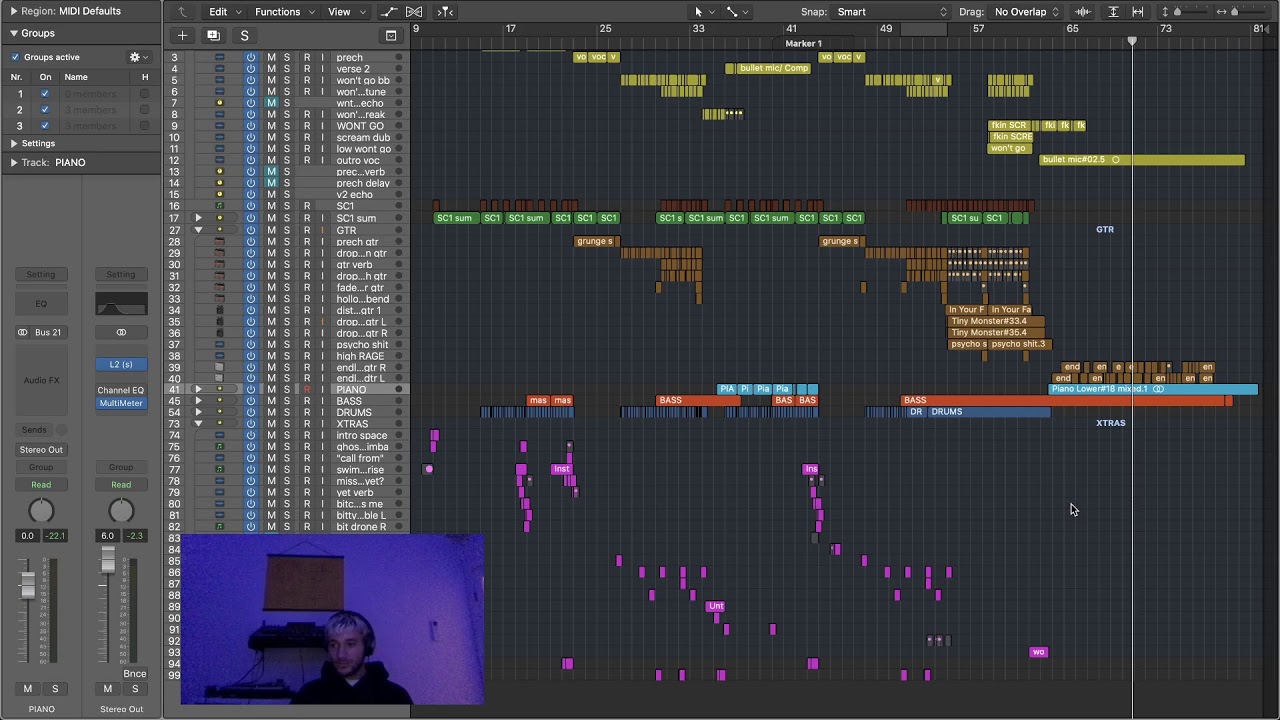Click the link icon next to Bus 21
1280x720 pixels.
[x=22, y=332]
